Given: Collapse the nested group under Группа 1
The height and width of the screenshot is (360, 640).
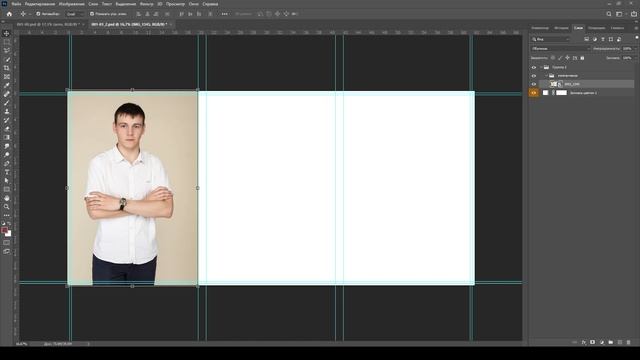Looking at the screenshot, I should 547,76.
